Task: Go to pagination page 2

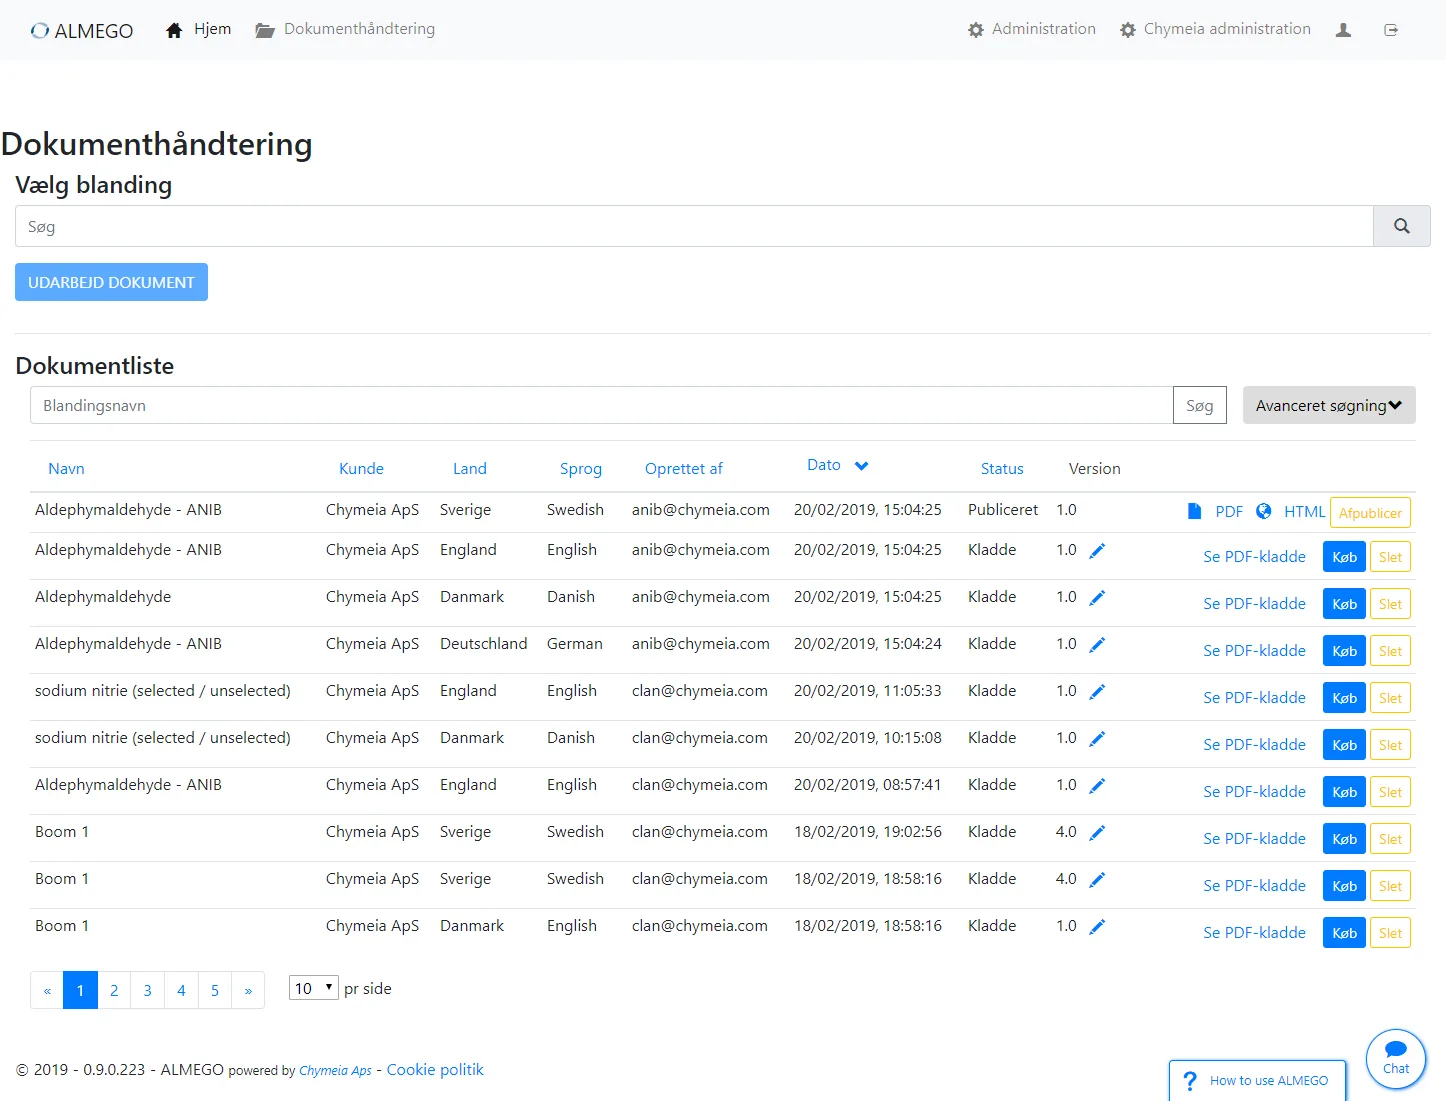Action: click(x=114, y=990)
